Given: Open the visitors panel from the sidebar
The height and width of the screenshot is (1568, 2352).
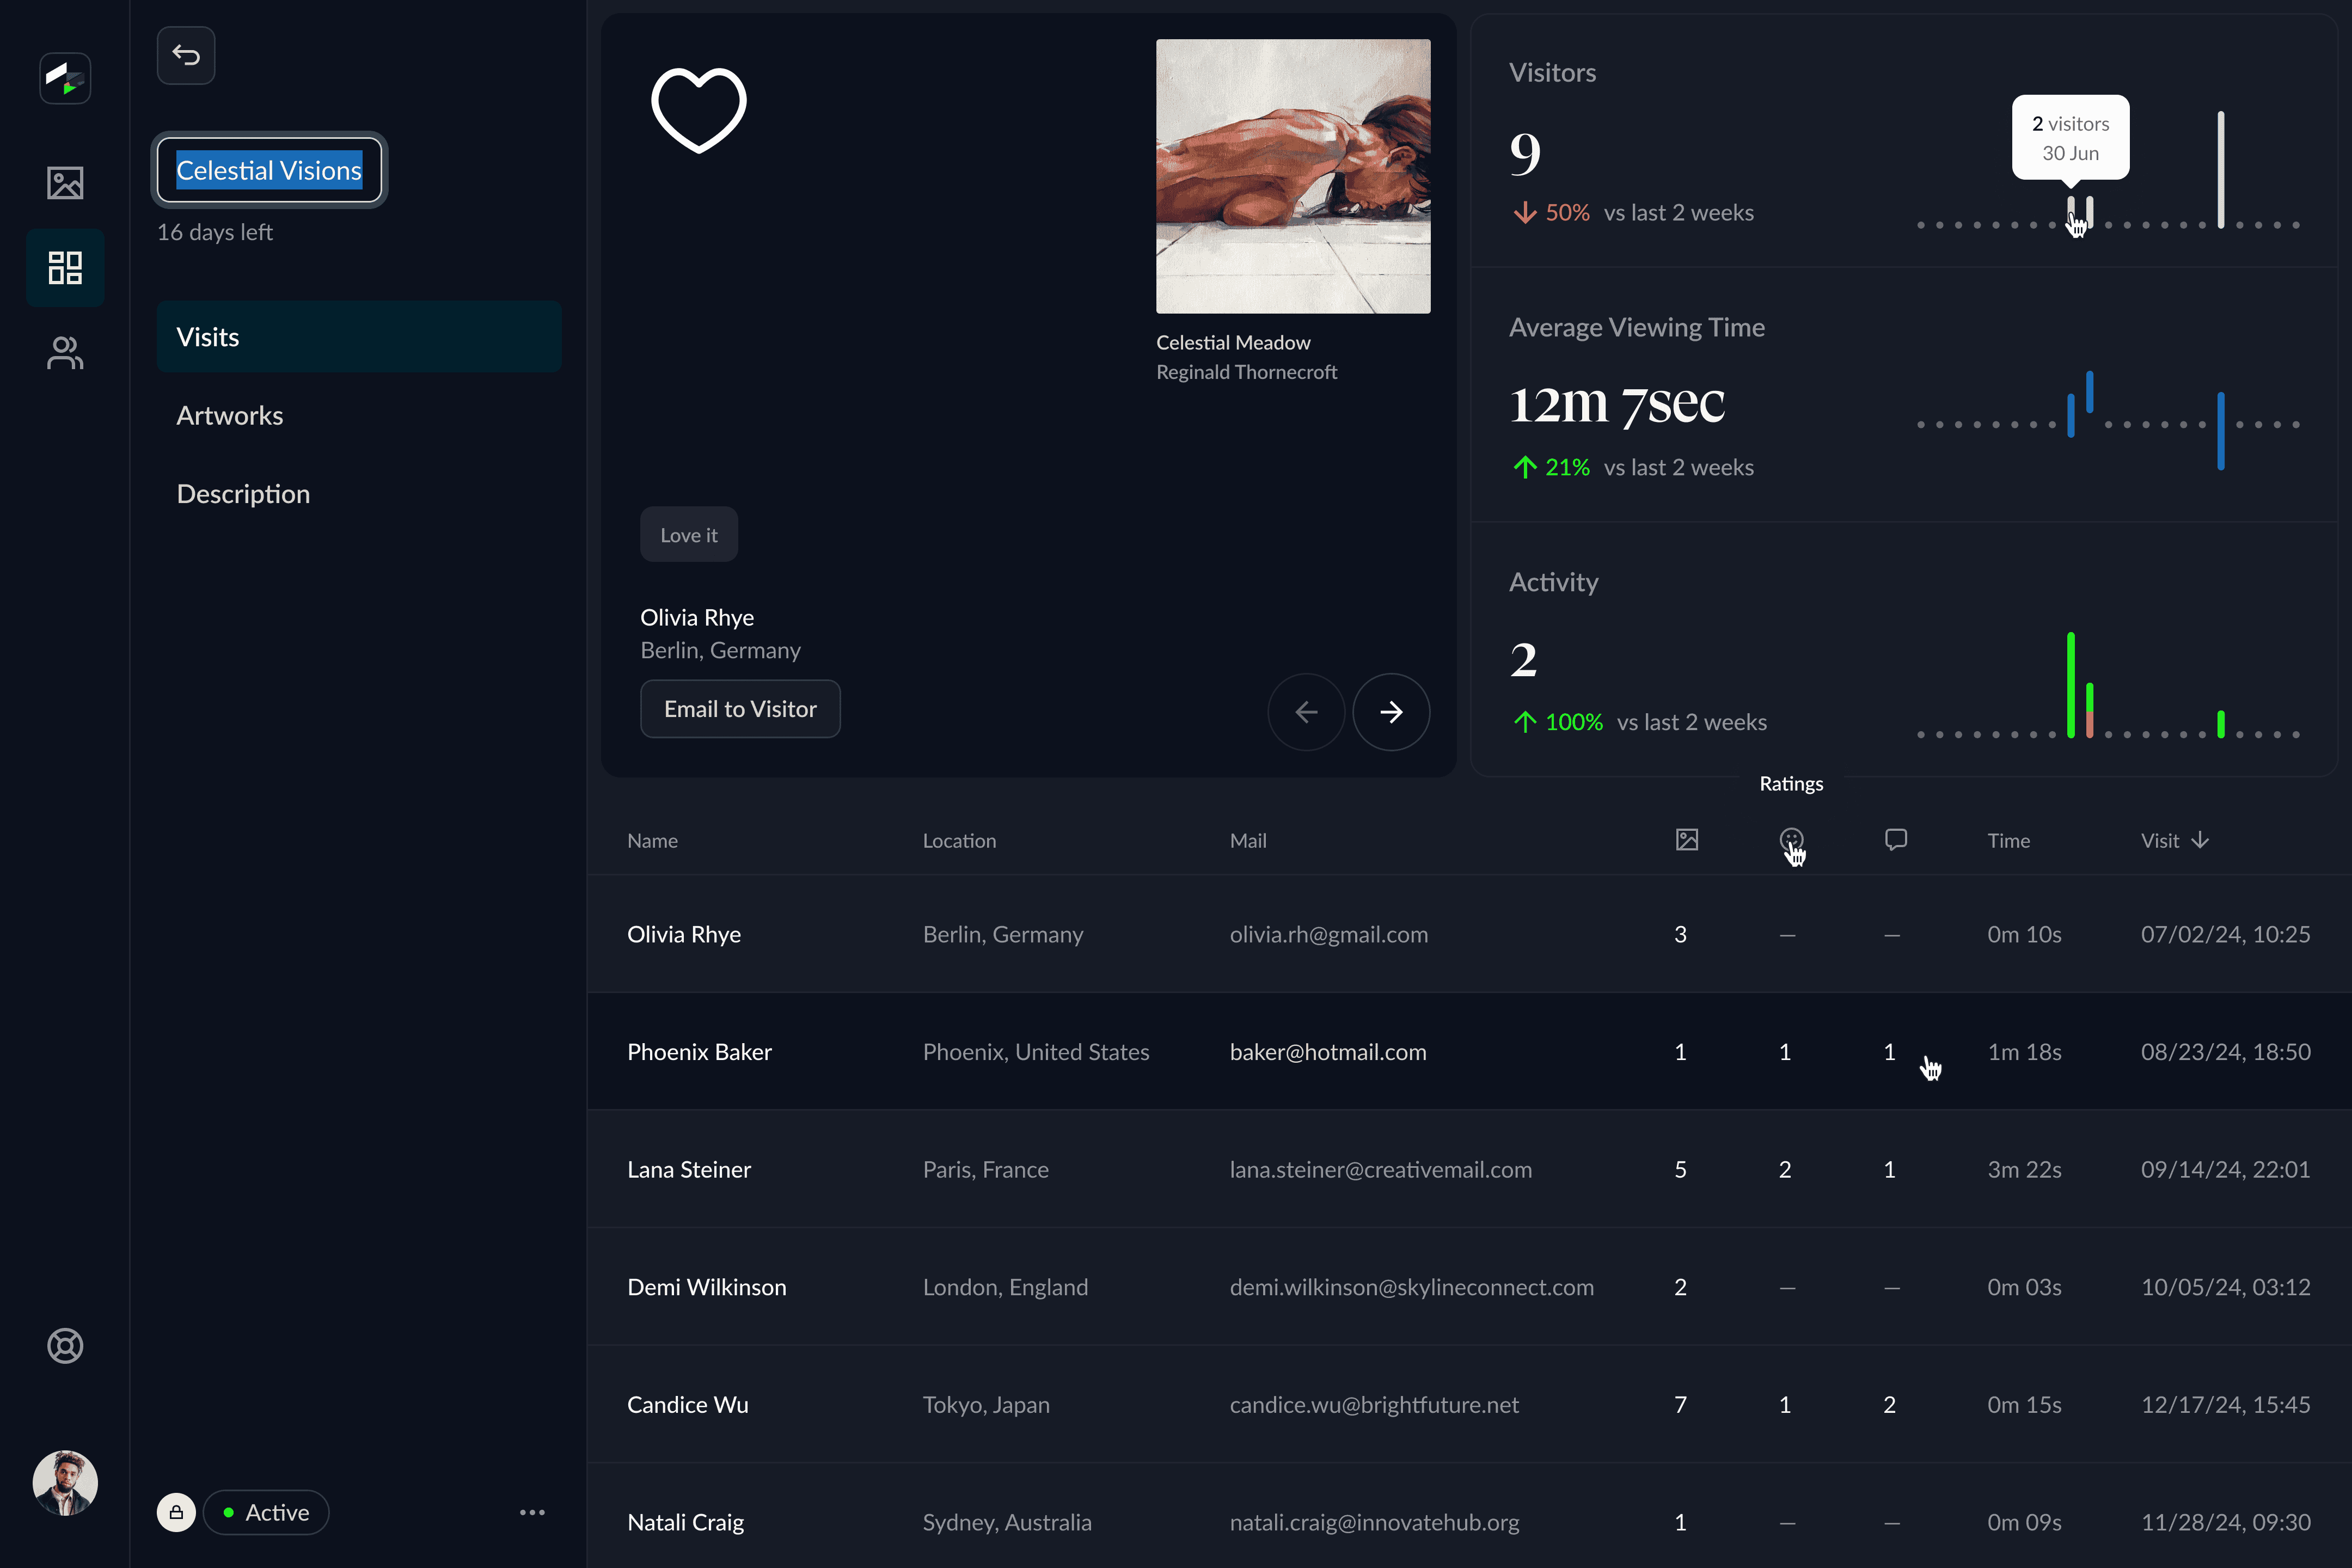Looking at the screenshot, I should click(64, 352).
